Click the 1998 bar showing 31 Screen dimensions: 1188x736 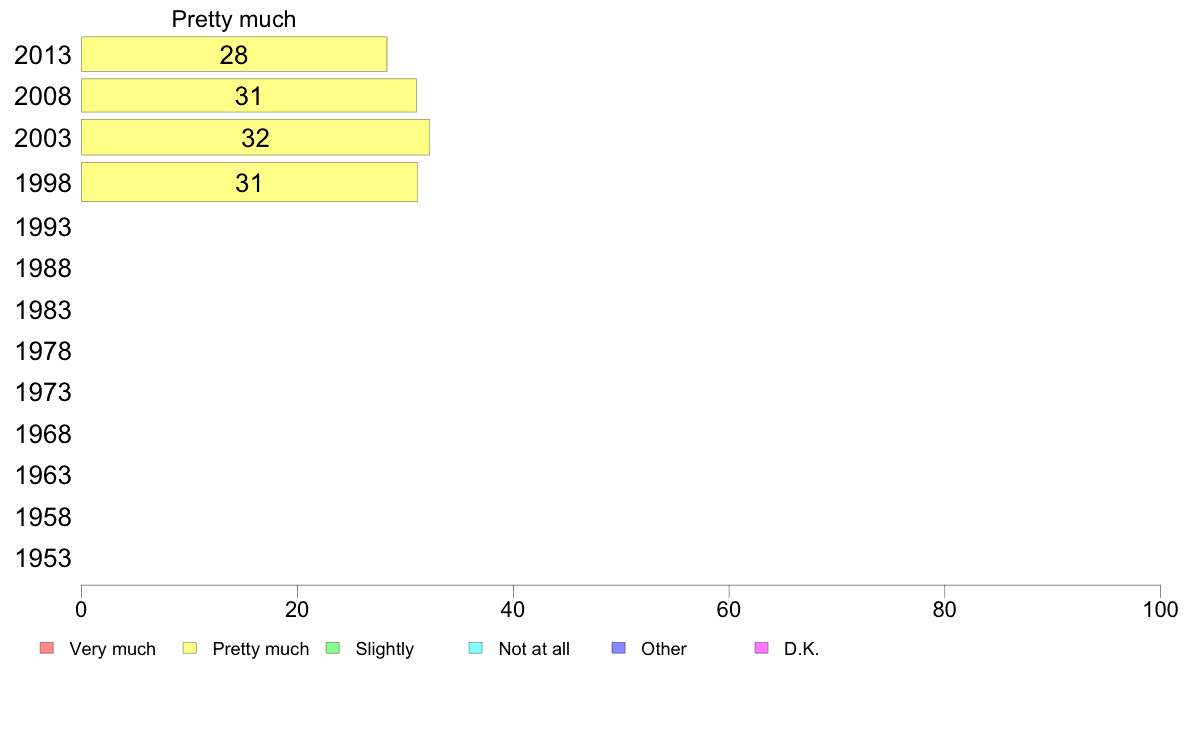pyautogui.click(x=249, y=182)
